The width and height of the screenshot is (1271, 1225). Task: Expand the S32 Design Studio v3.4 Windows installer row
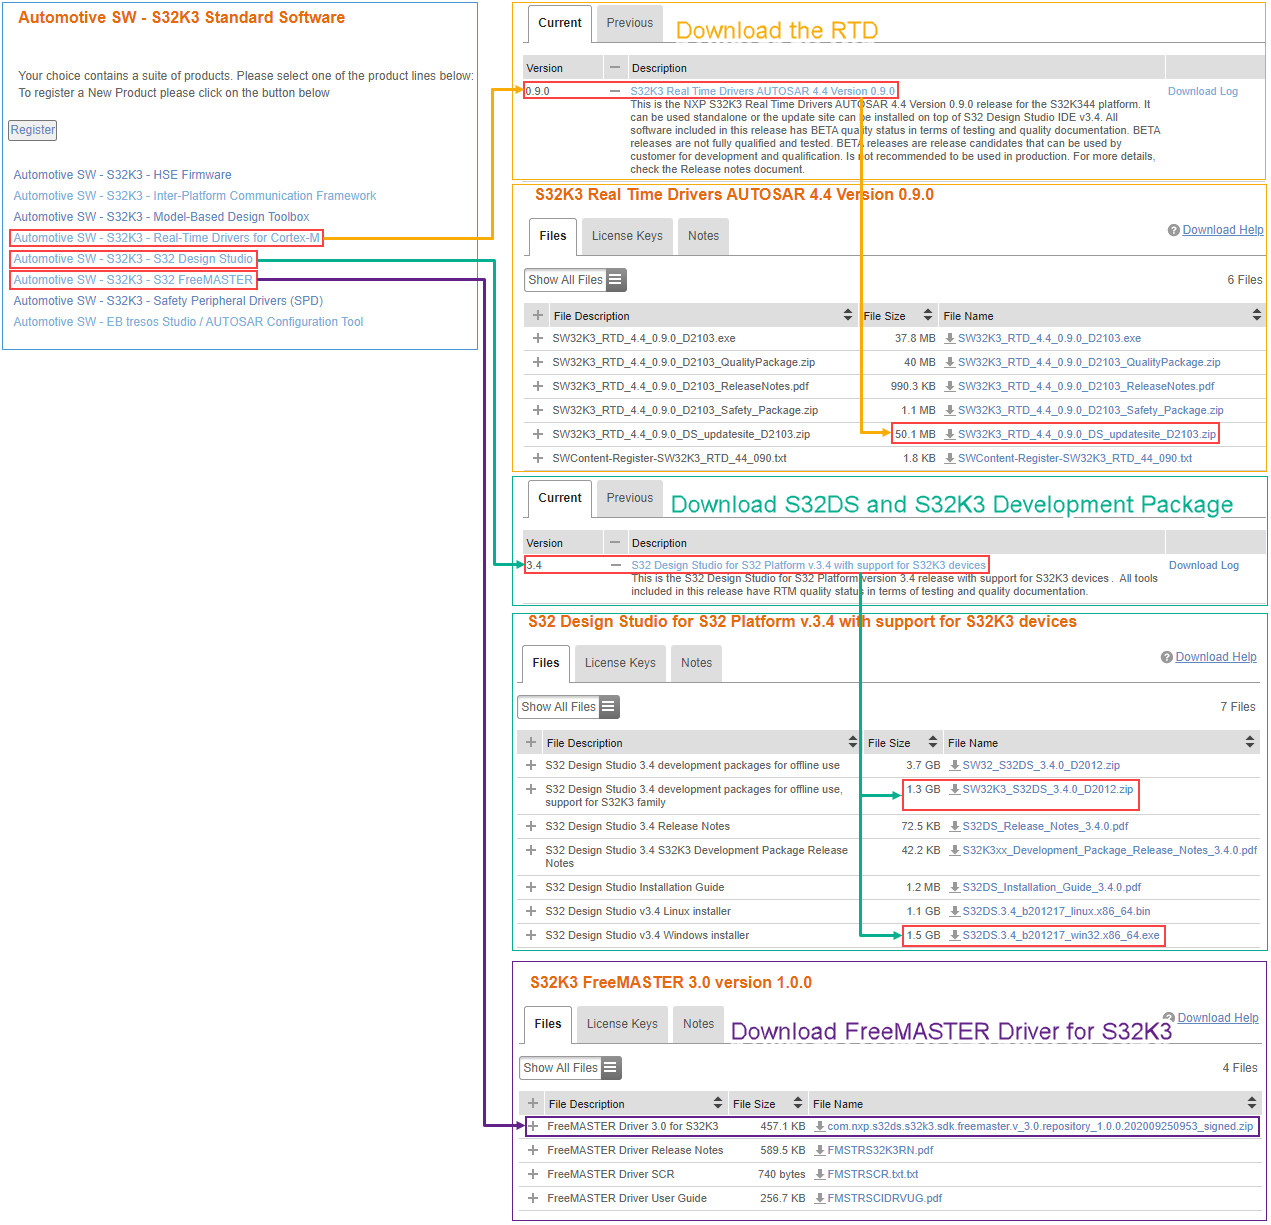tap(531, 935)
